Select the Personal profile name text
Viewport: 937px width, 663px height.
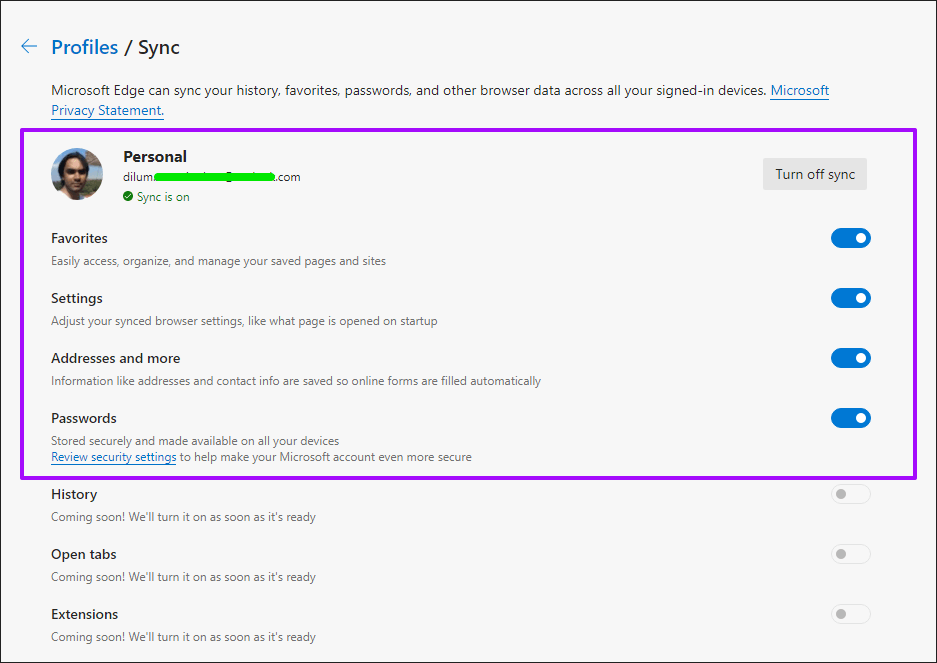tap(155, 157)
